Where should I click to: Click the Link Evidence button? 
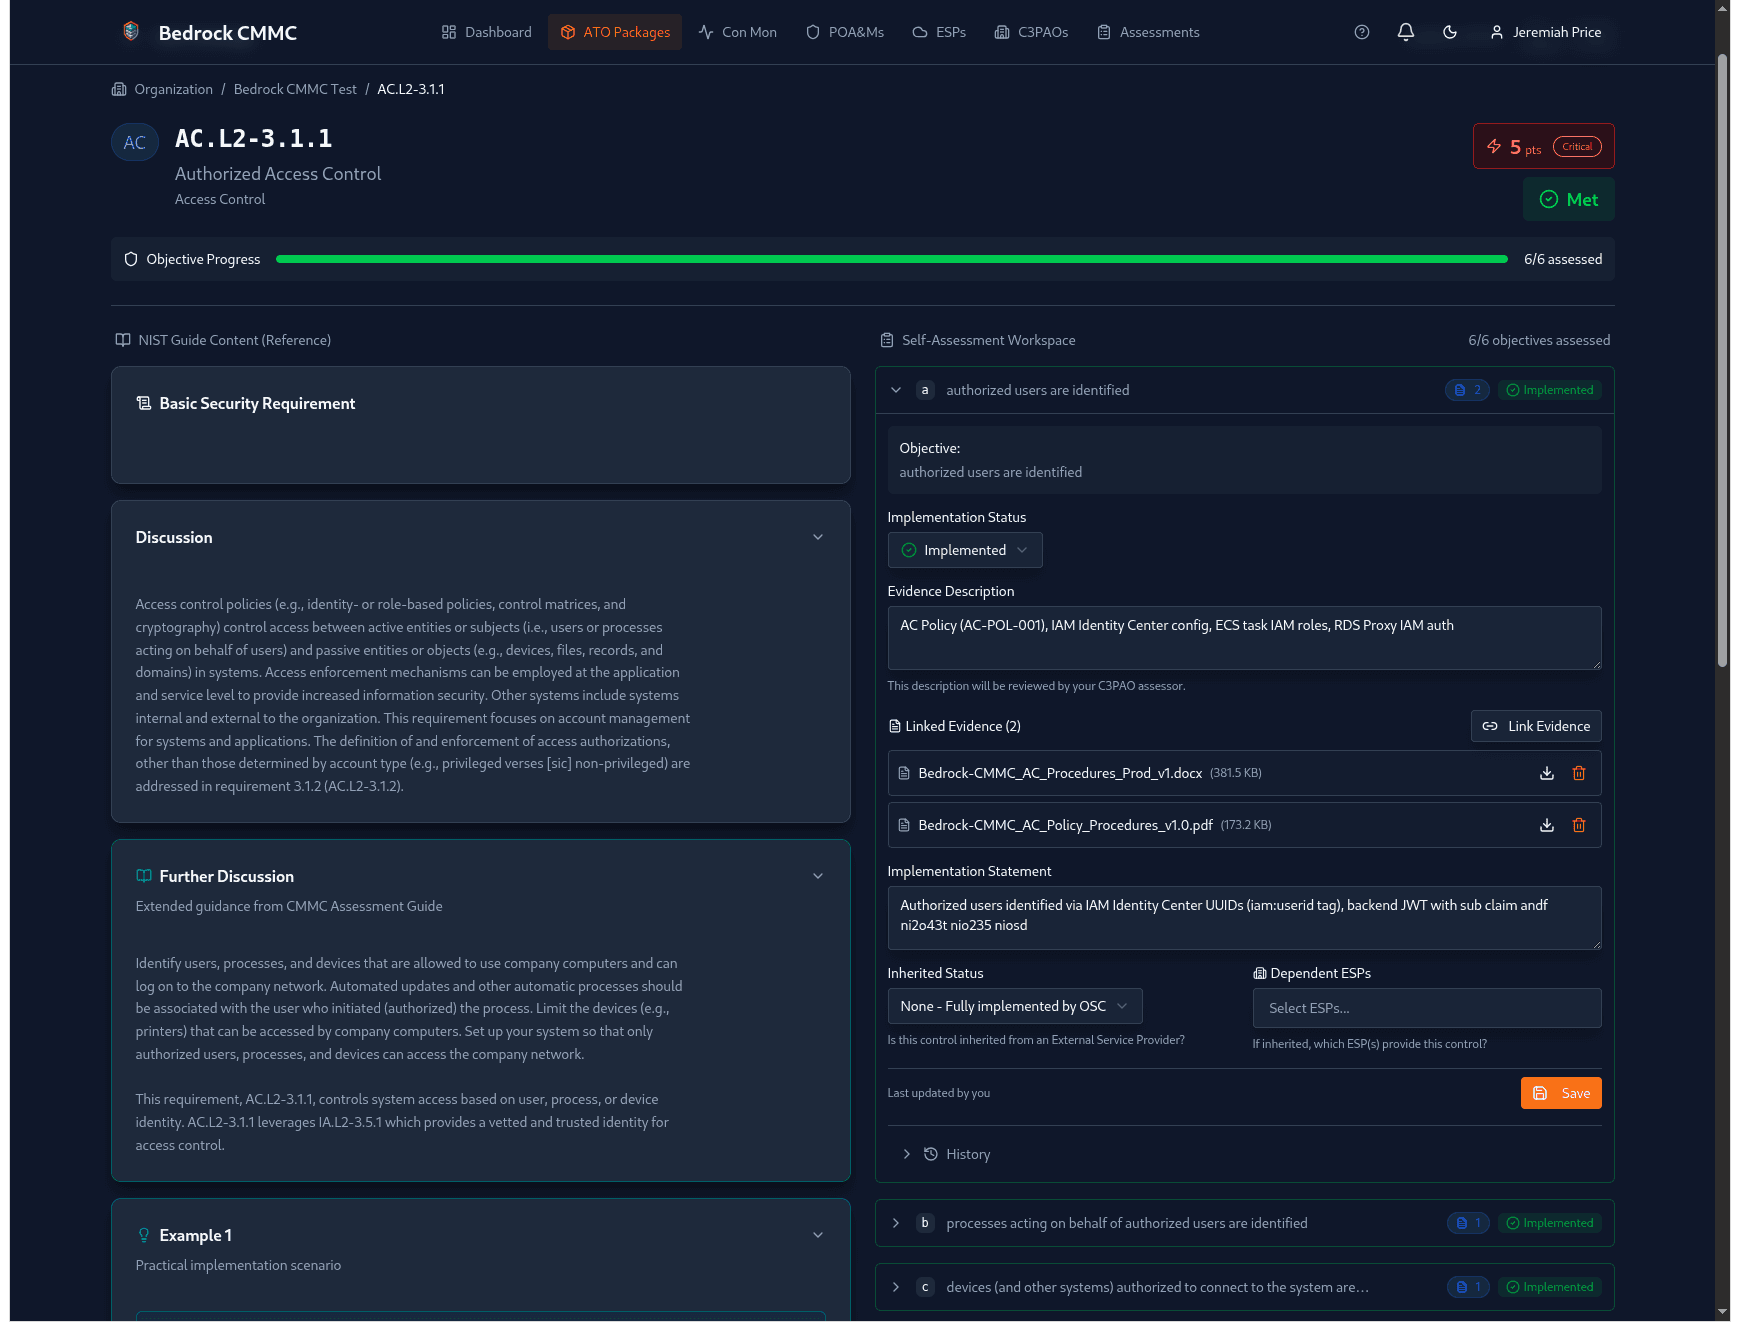click(x=1536, y=726)
